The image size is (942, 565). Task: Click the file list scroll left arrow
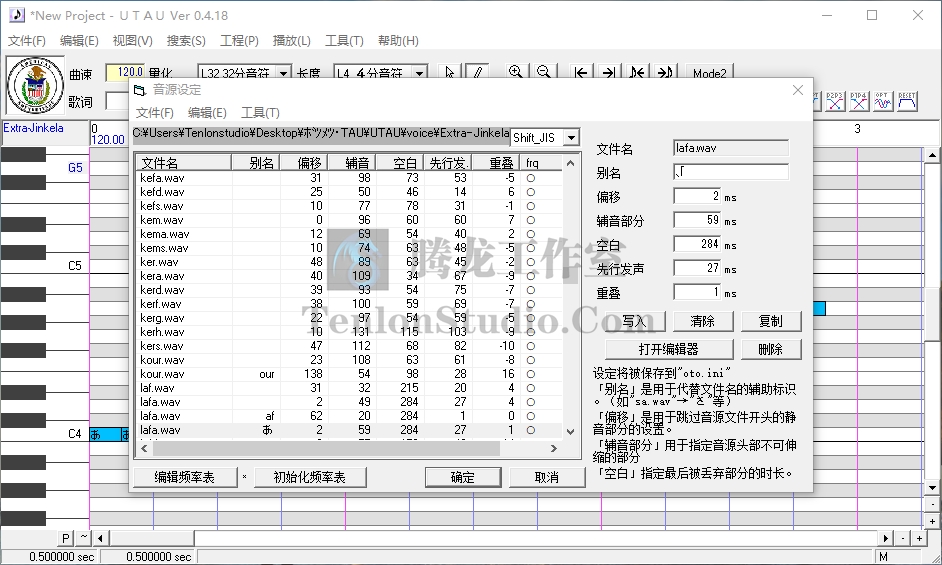tap(144, 448)
